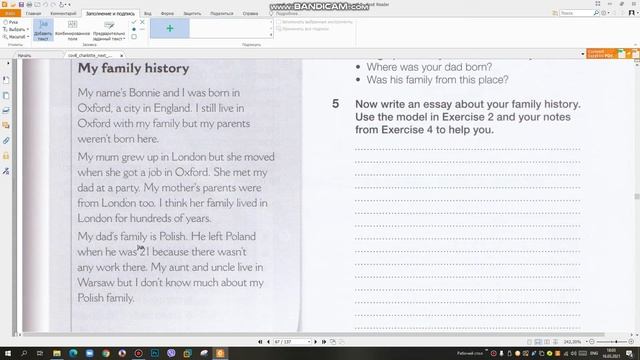The image size is (640, 360).
Task: Go to the first page button
Action: [260, 342]
